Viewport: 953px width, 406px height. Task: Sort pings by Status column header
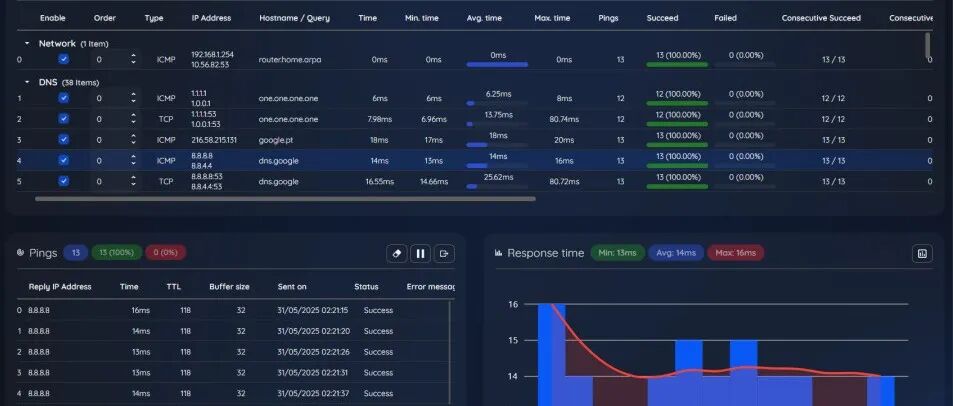point(366,287)
